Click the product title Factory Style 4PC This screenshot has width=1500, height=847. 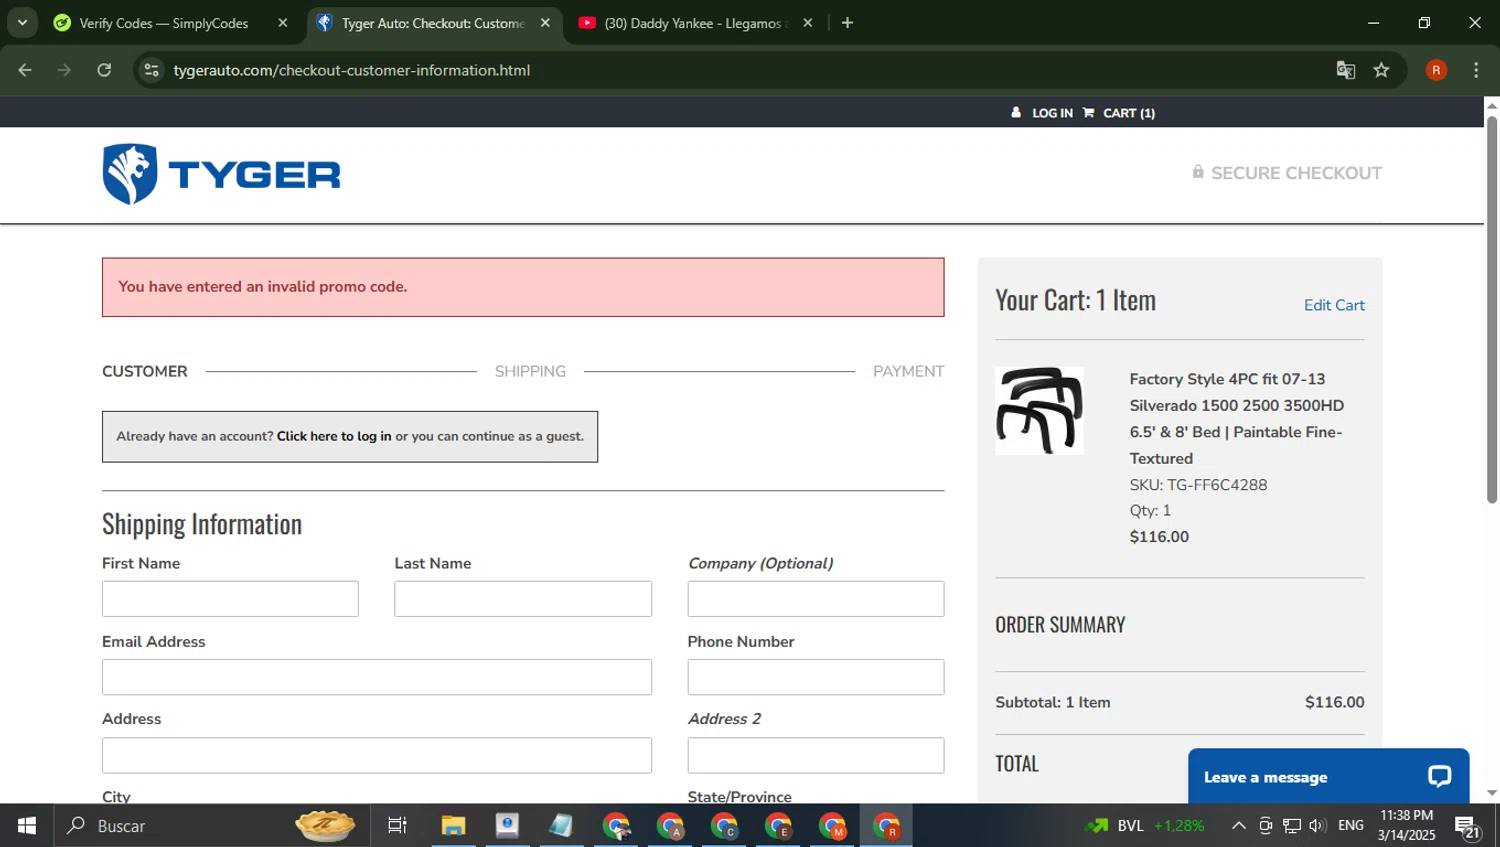click(x=1236, y=418)
